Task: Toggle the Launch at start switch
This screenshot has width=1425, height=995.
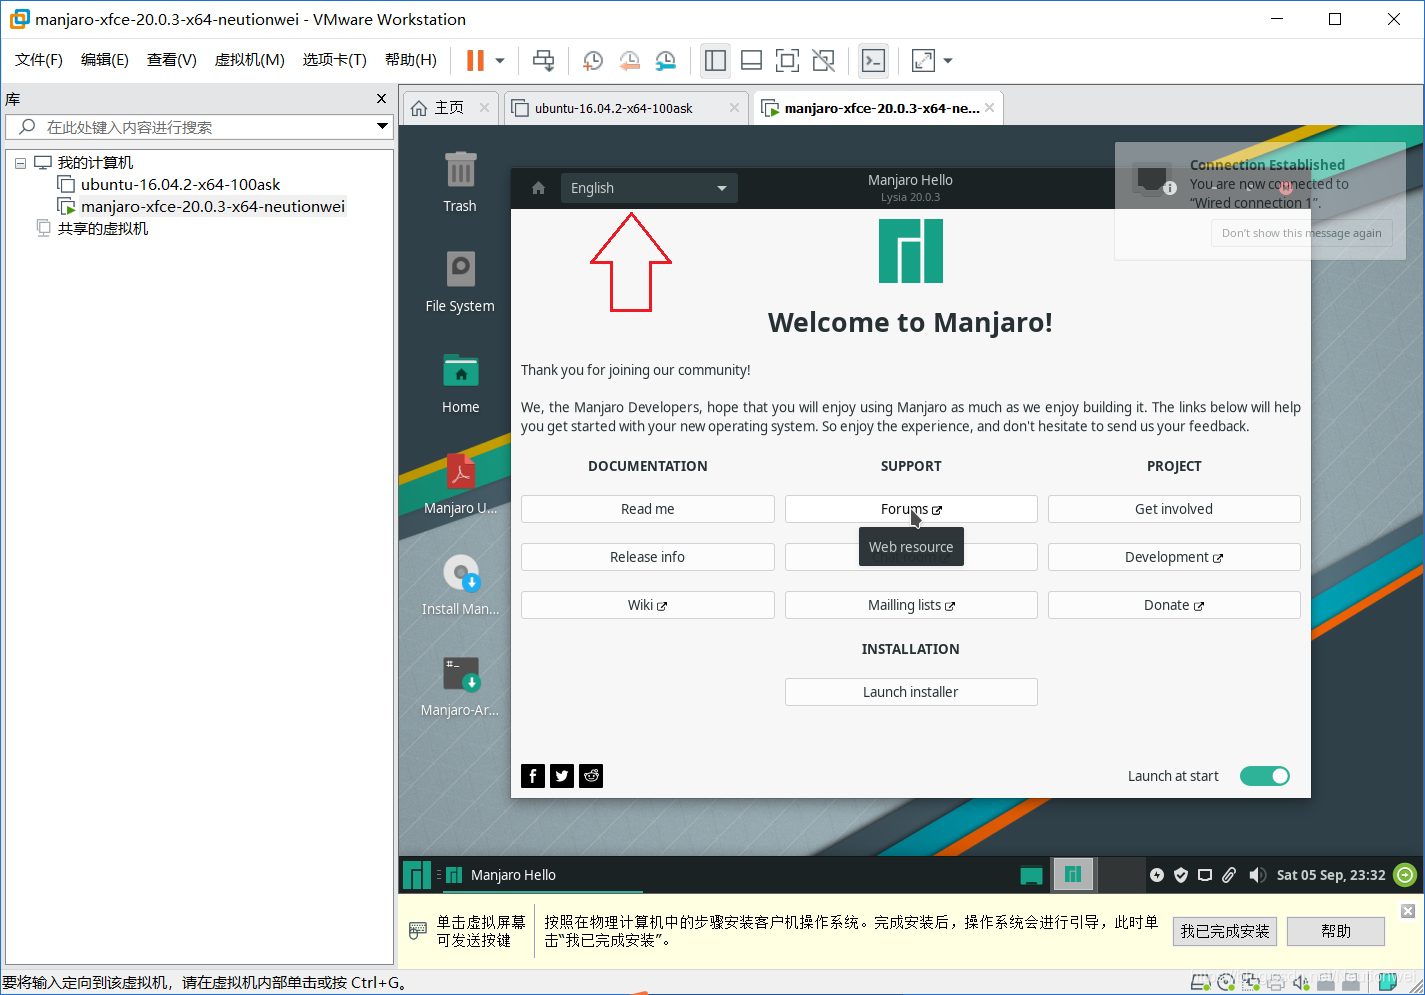Action: pos(1265,776)
